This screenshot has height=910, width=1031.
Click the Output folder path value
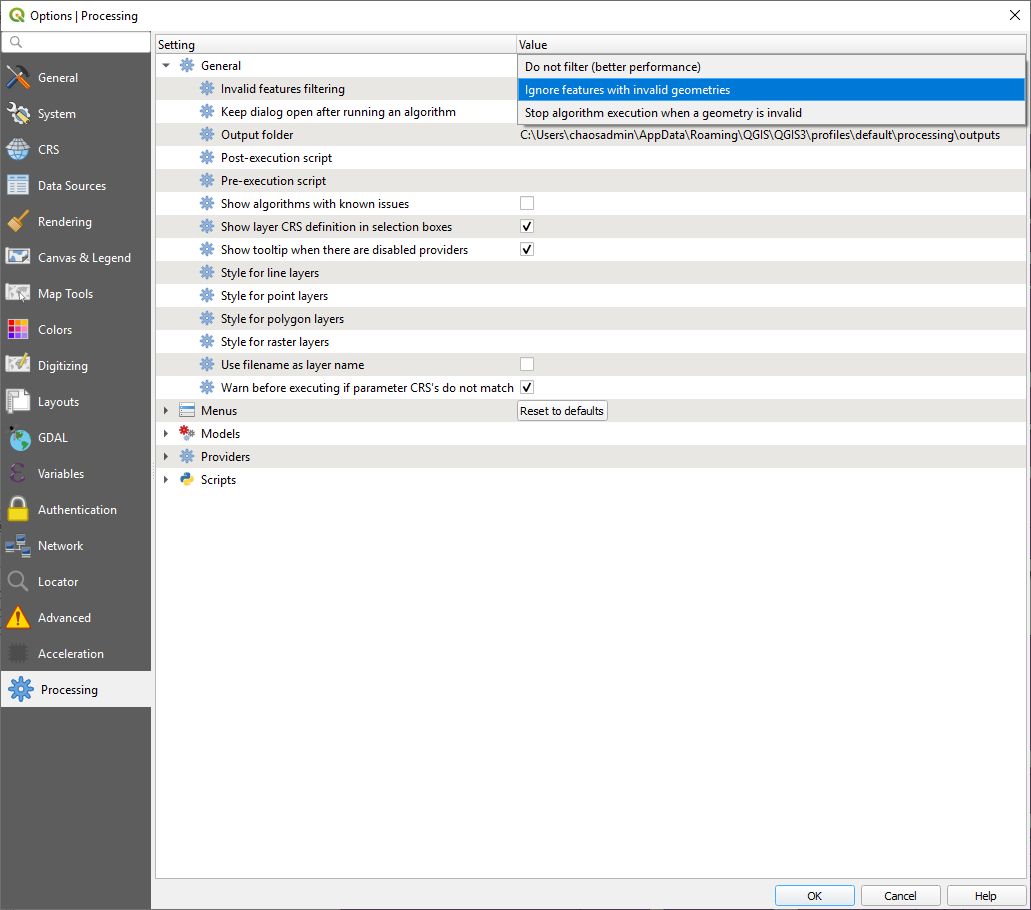(x=760, y=135)
